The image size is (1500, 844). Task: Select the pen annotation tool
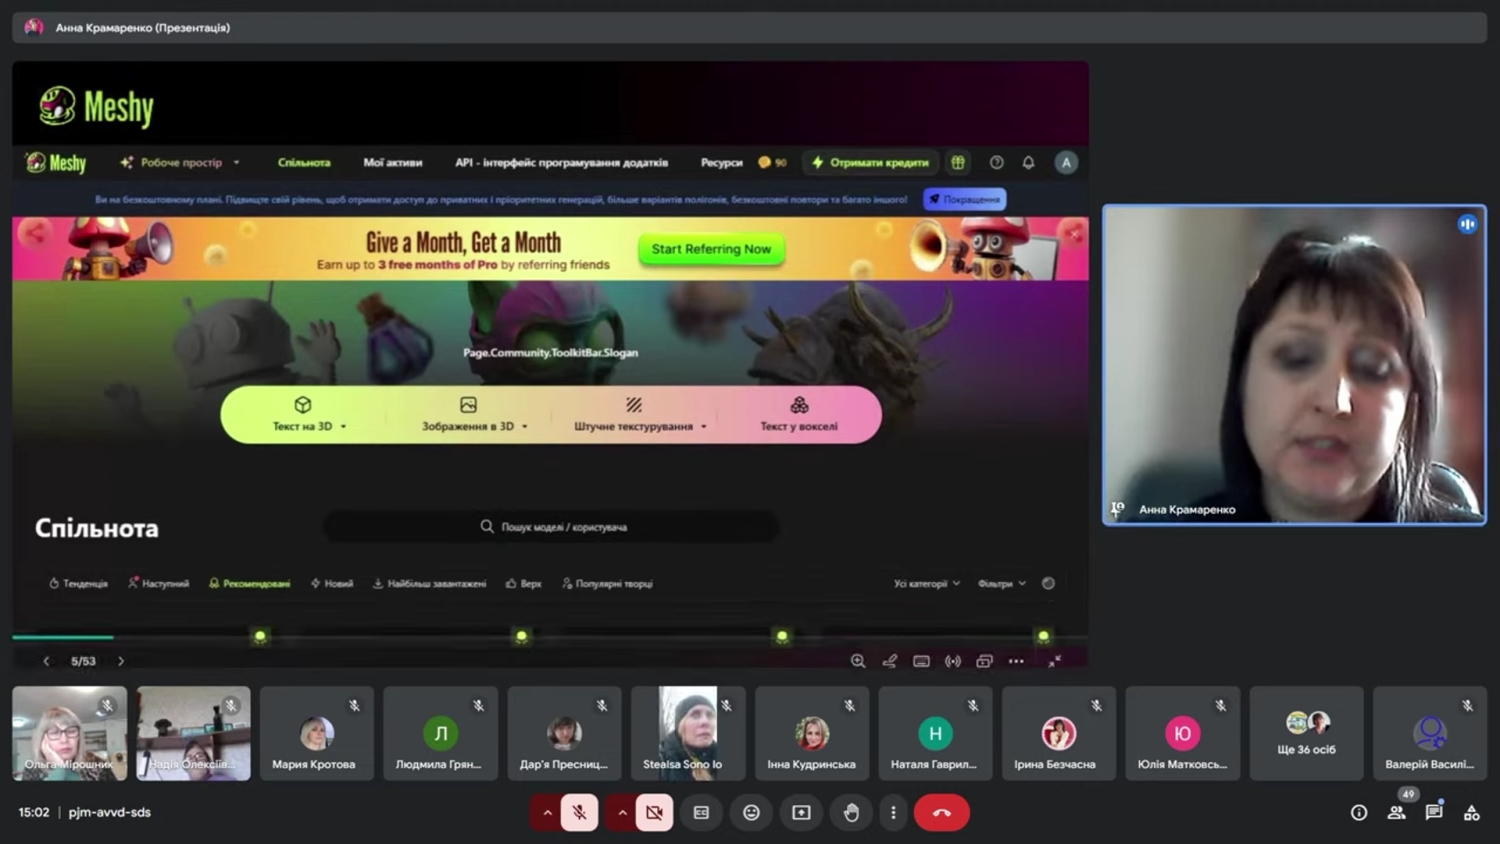890,661
